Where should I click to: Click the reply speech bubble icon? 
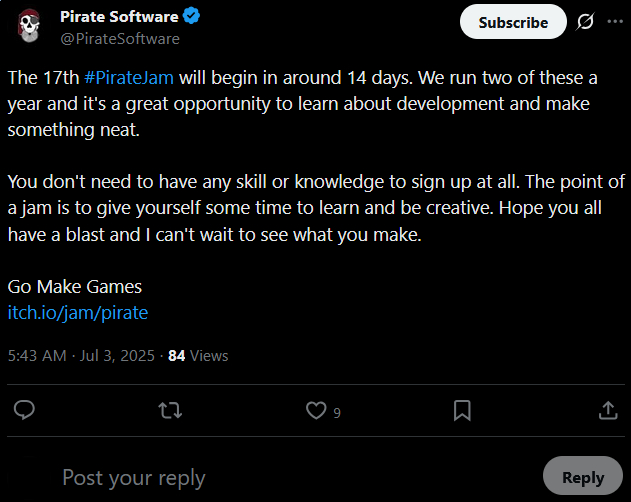tap(24, 410)
